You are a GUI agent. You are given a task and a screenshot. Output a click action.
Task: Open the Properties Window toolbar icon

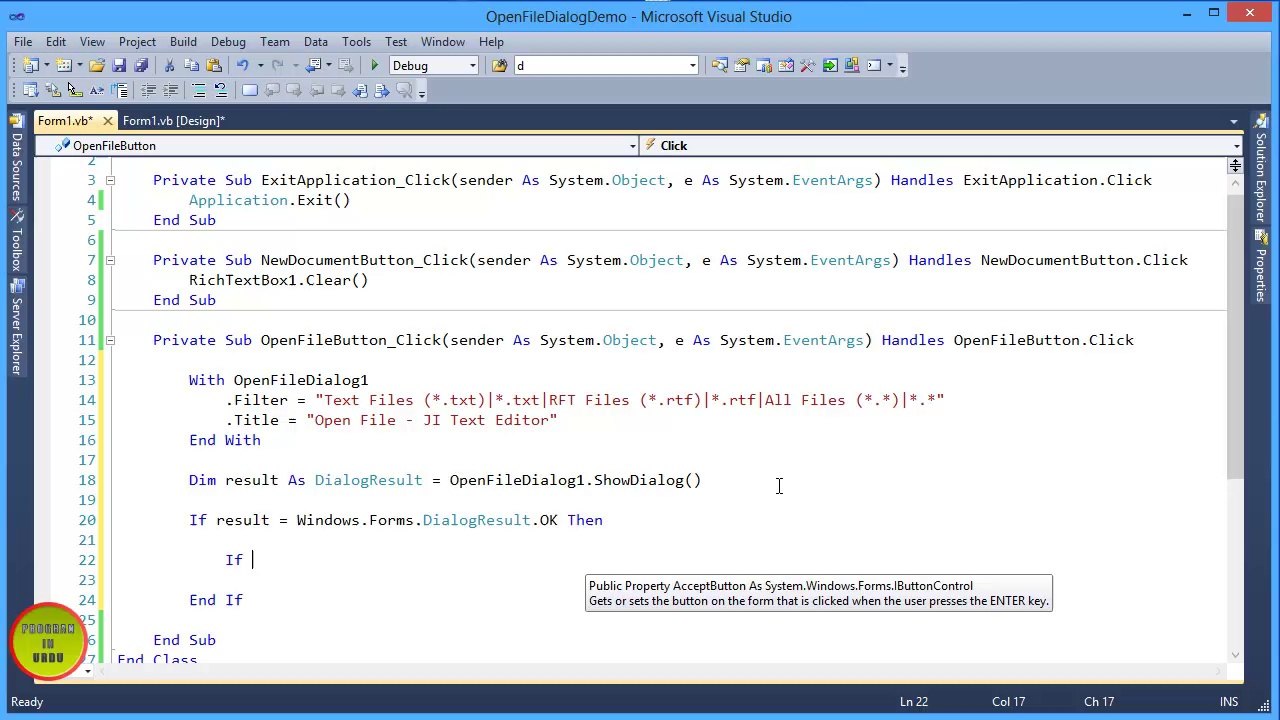[x=741, y=66]
